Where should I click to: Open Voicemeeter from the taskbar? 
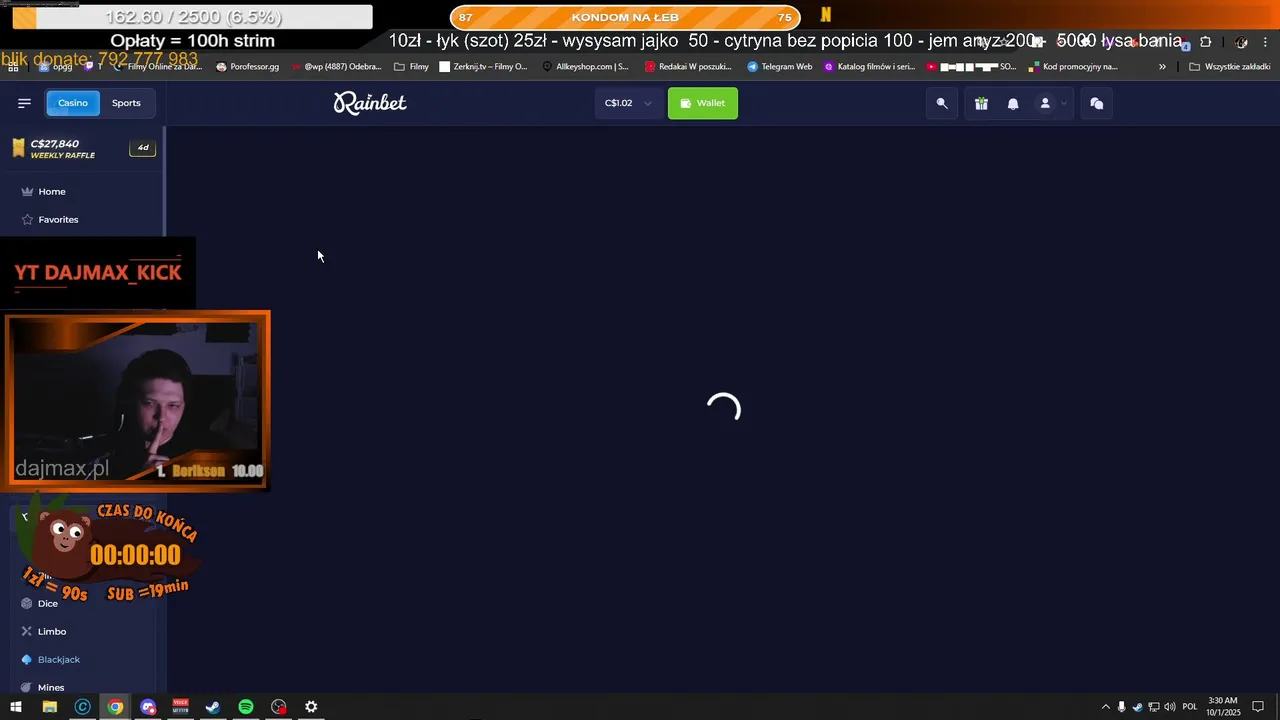180,707
